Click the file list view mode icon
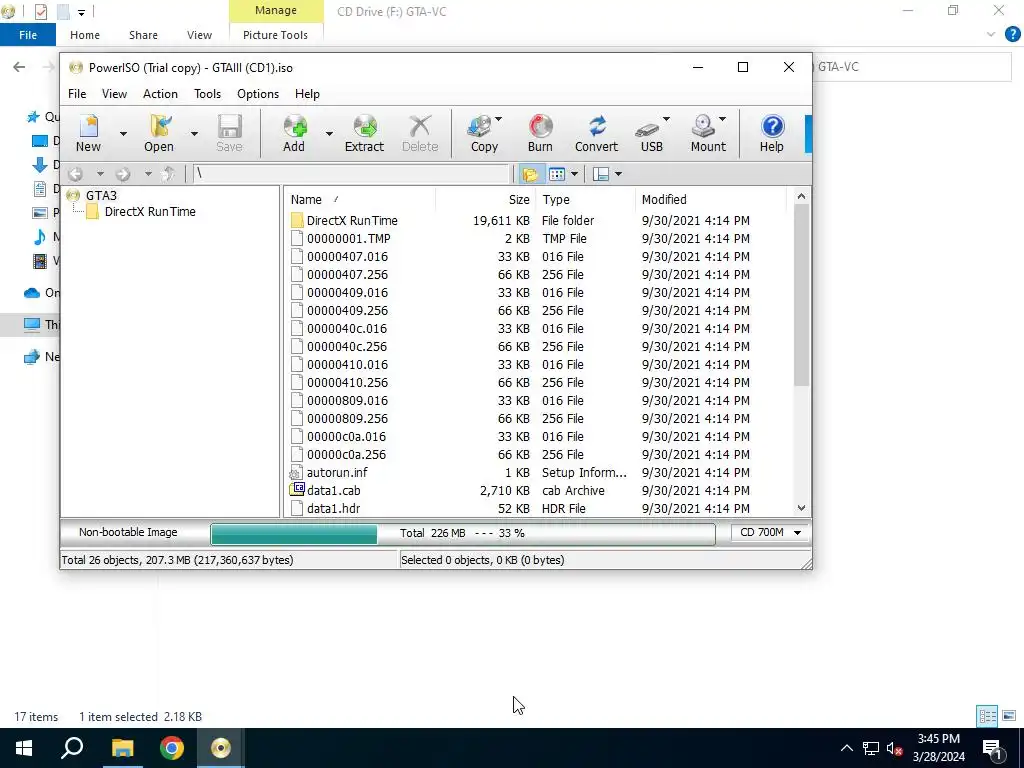 (x=556, y=174)
